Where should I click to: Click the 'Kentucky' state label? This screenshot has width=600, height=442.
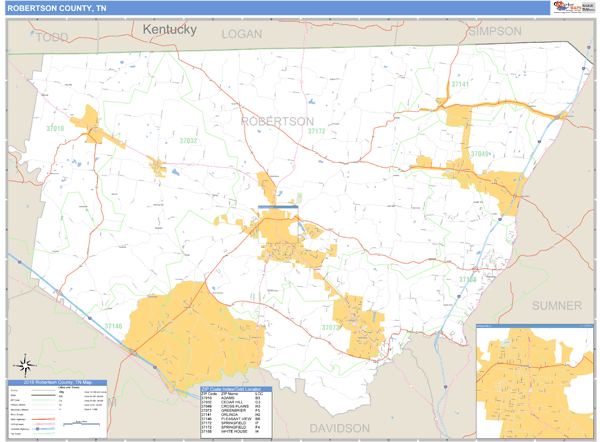[170, 29]
